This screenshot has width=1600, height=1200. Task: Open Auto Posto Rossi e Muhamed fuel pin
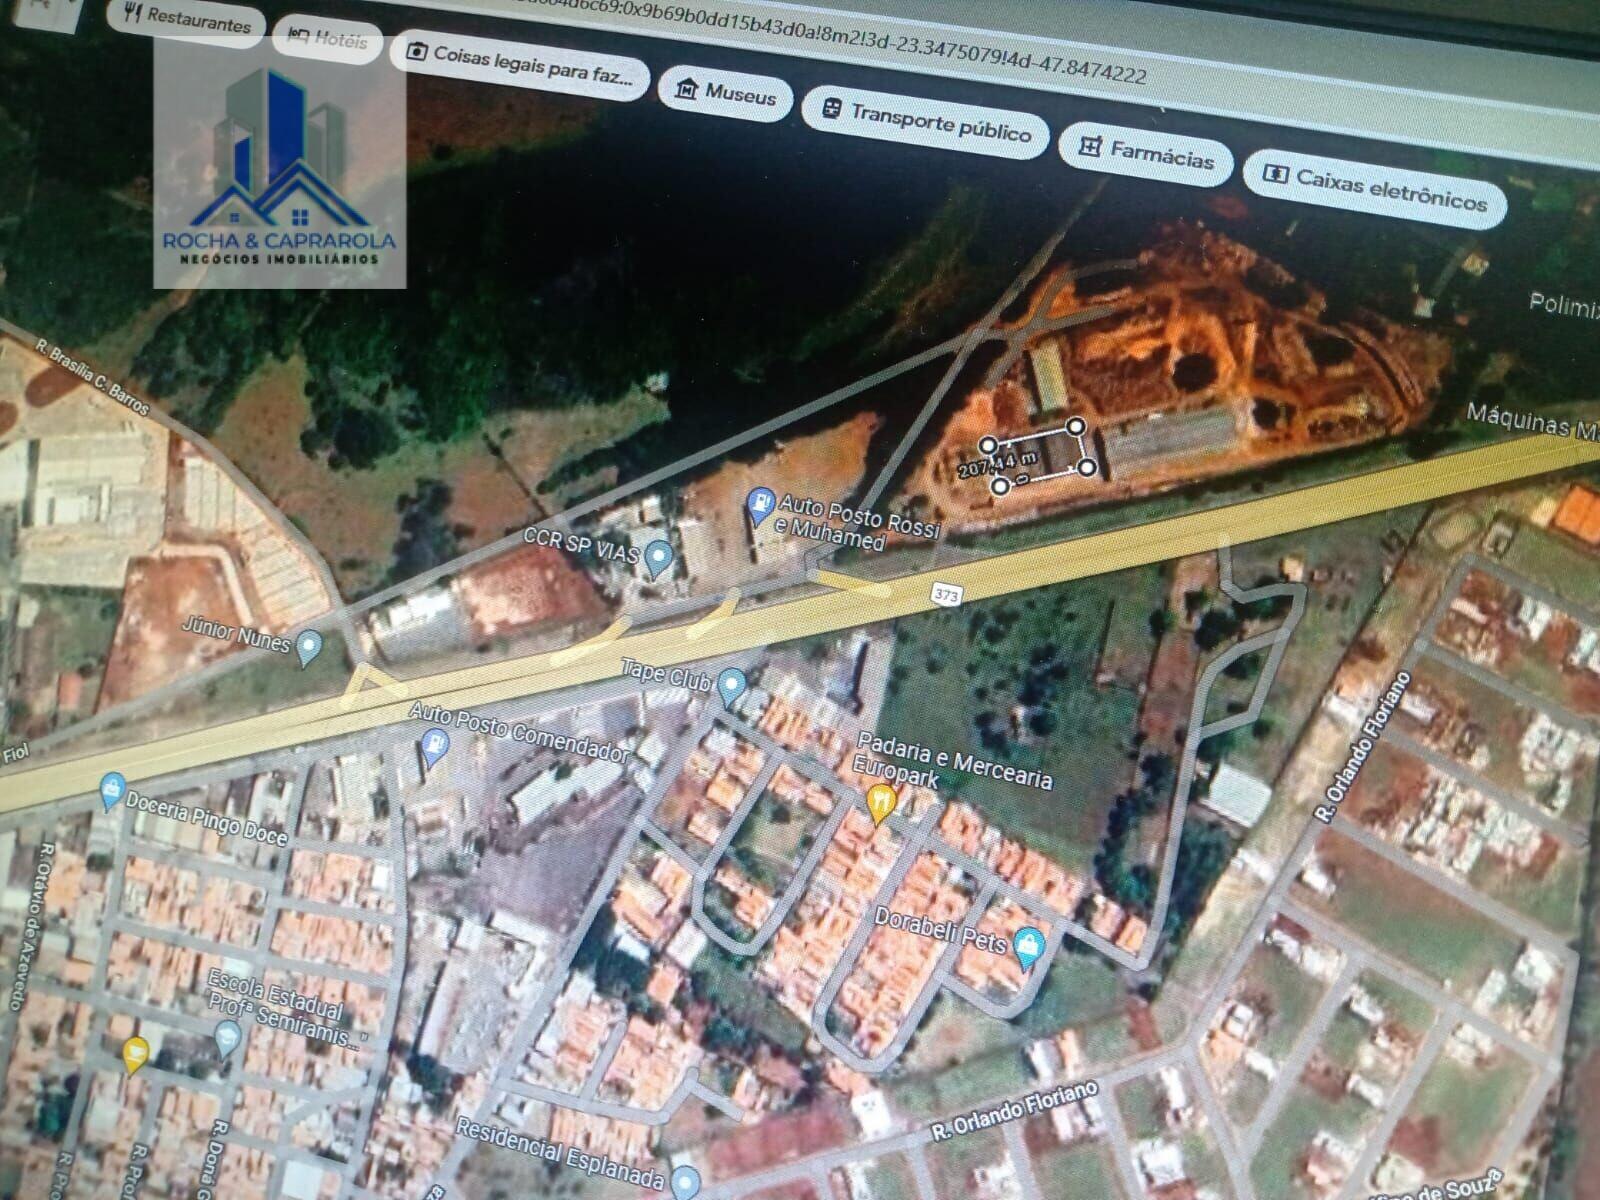click(x=762, y=505)
